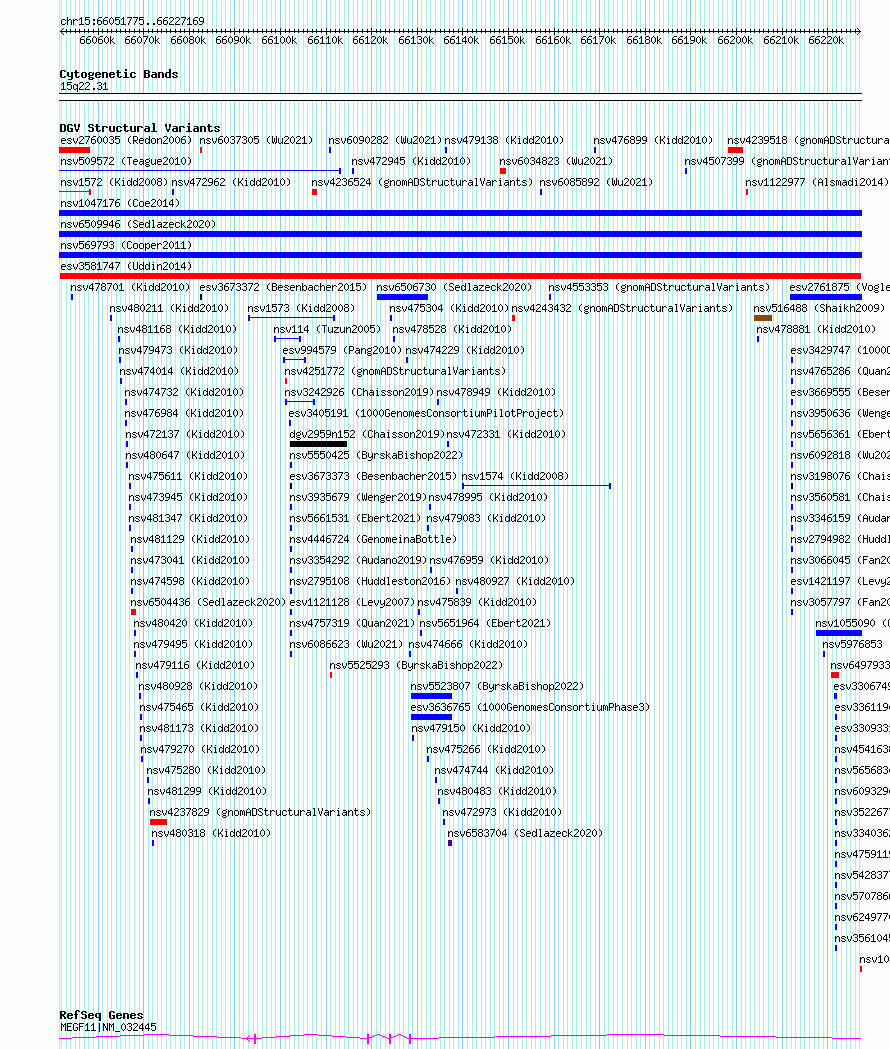Click the blue span line of nsv1573

291,318
